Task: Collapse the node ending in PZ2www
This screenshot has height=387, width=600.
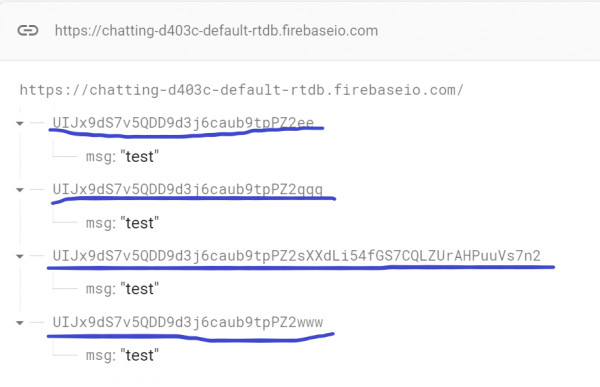Action: click(20, 323)
